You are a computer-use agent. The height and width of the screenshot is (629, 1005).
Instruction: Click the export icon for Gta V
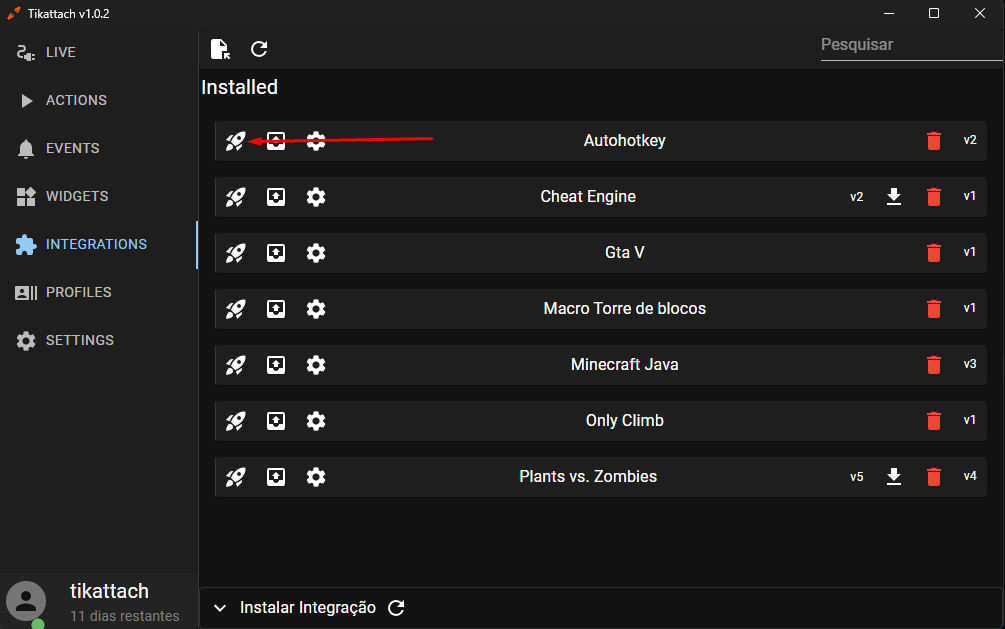tap(276, 253)
